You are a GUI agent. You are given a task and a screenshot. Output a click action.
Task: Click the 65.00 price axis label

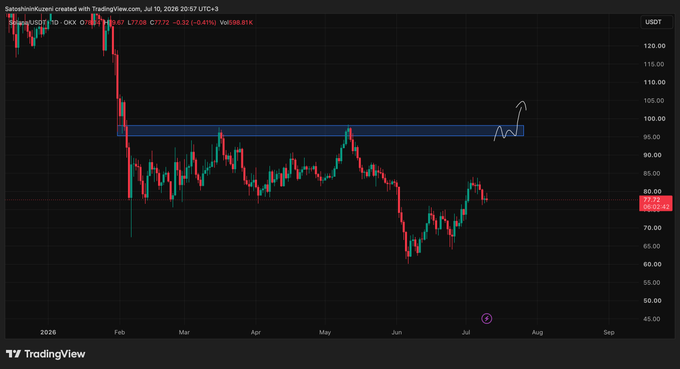point(653,246)
